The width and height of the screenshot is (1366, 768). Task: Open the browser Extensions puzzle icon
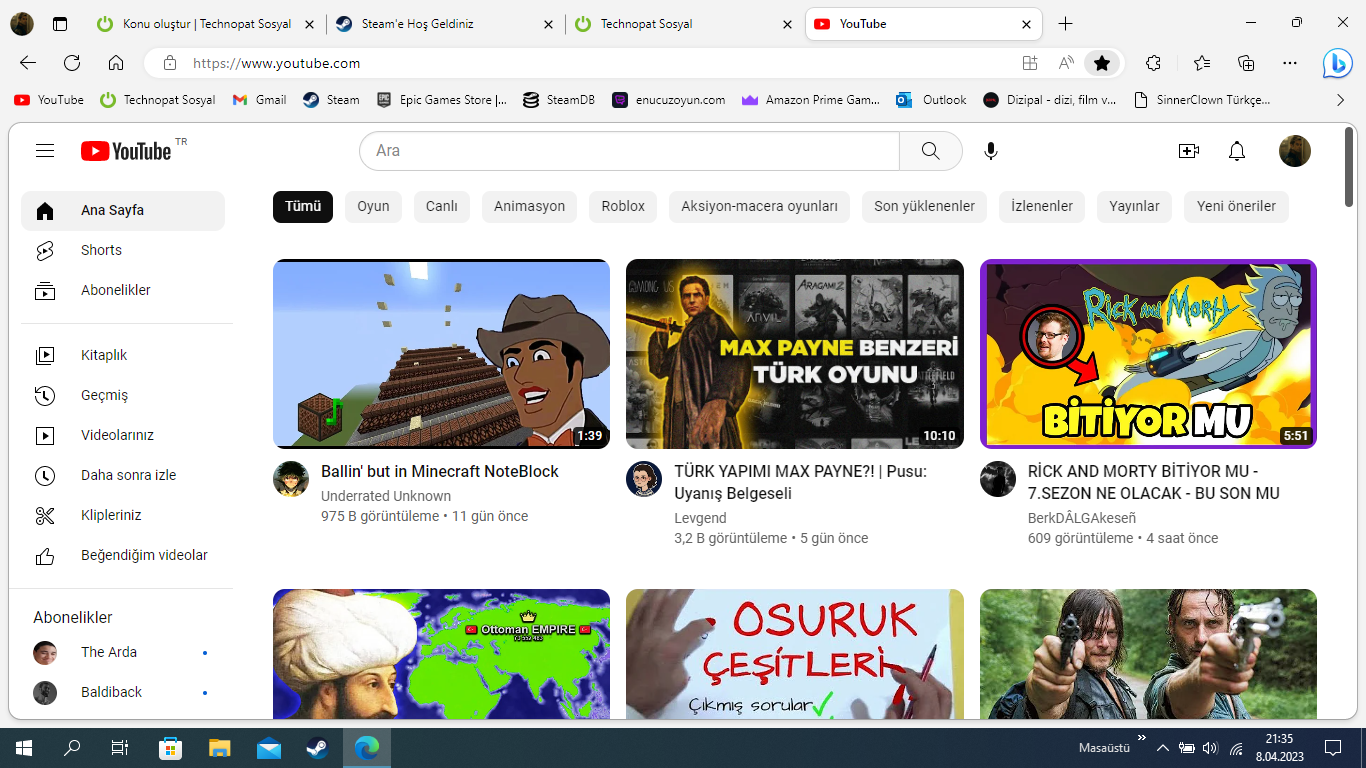(x=1153, y=63)
